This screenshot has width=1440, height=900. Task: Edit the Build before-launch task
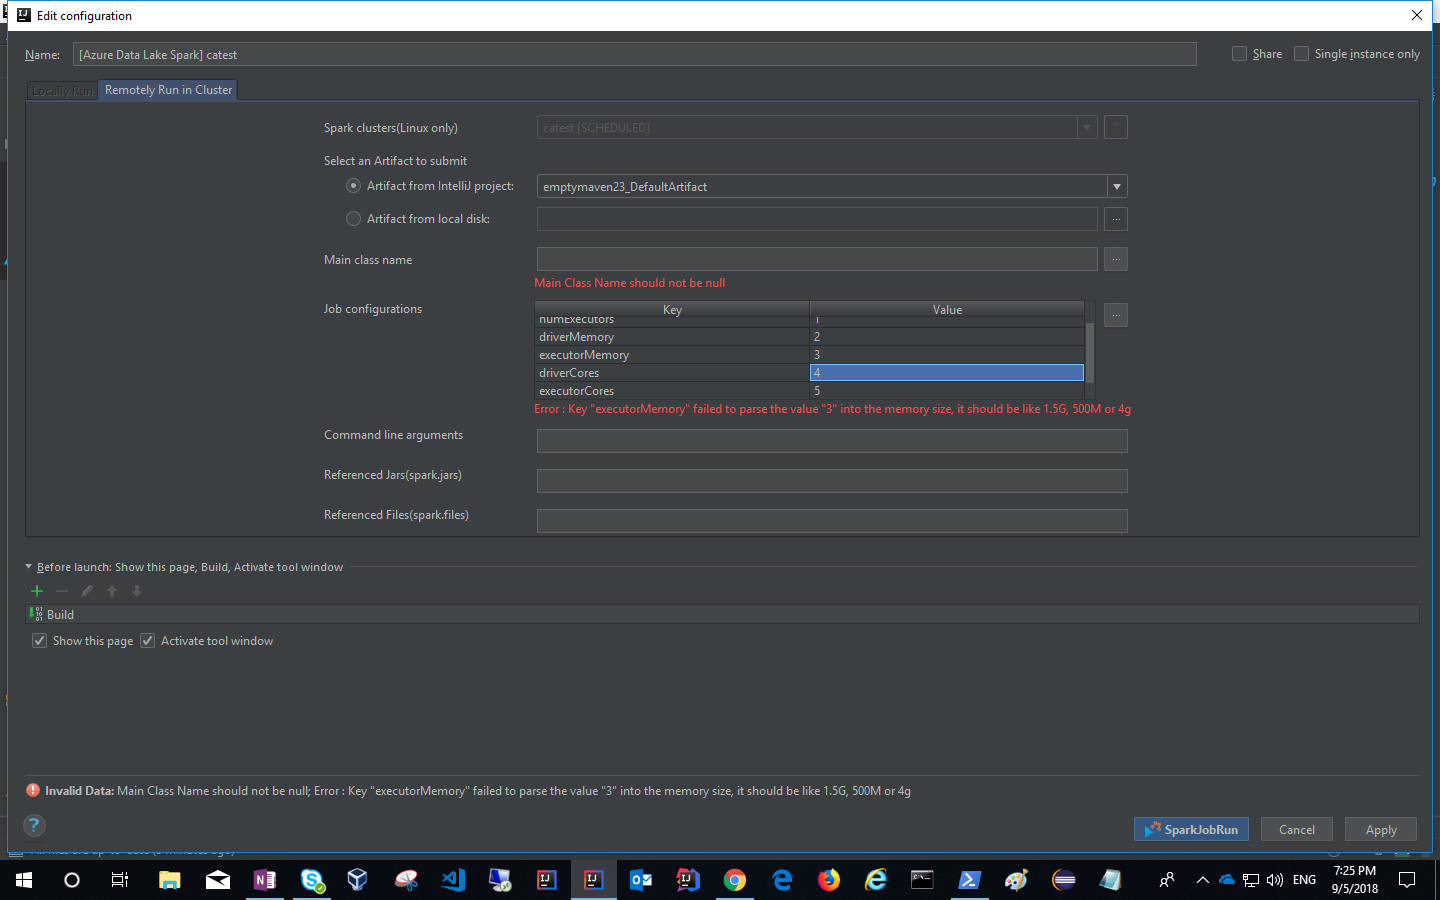click(x=86, y=591)
